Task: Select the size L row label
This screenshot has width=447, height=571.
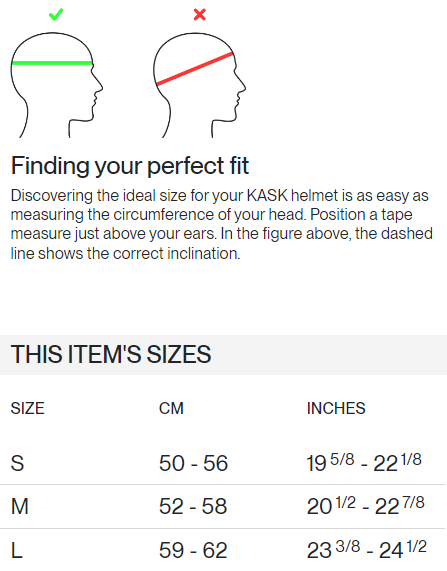Action: click(x=17, y=550)
